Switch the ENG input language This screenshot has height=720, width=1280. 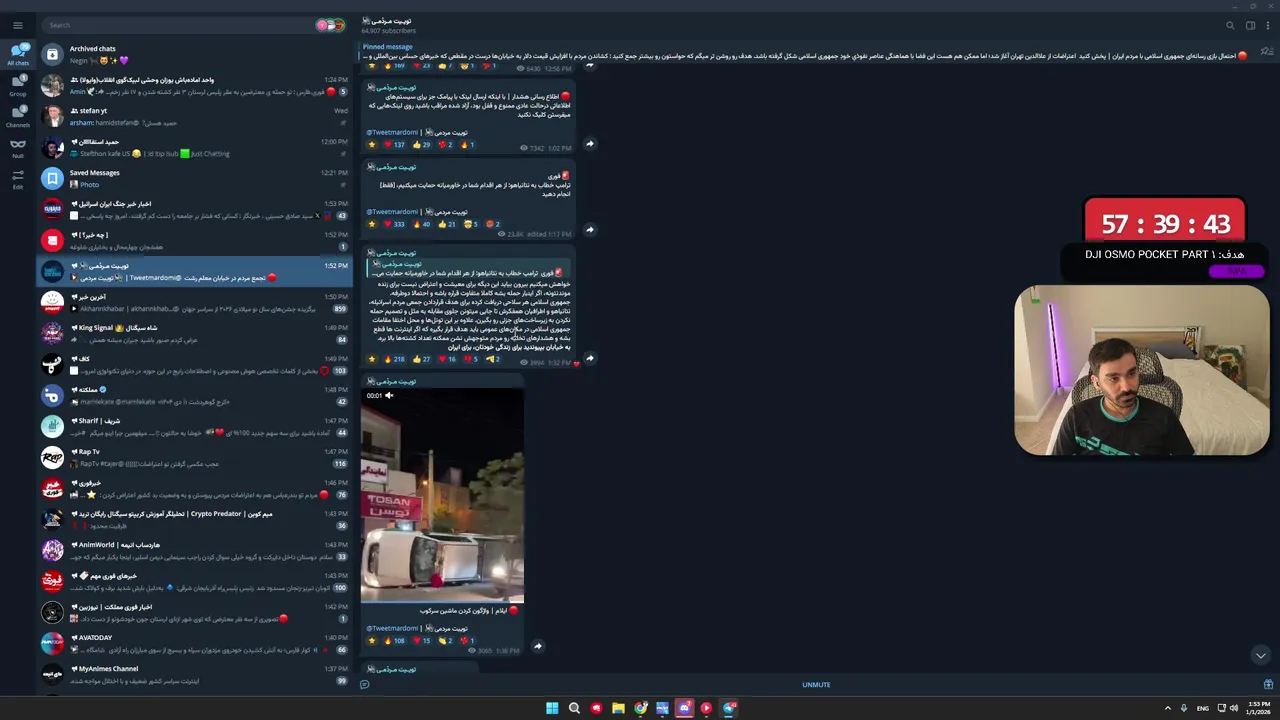click(x=1202, y=708)
